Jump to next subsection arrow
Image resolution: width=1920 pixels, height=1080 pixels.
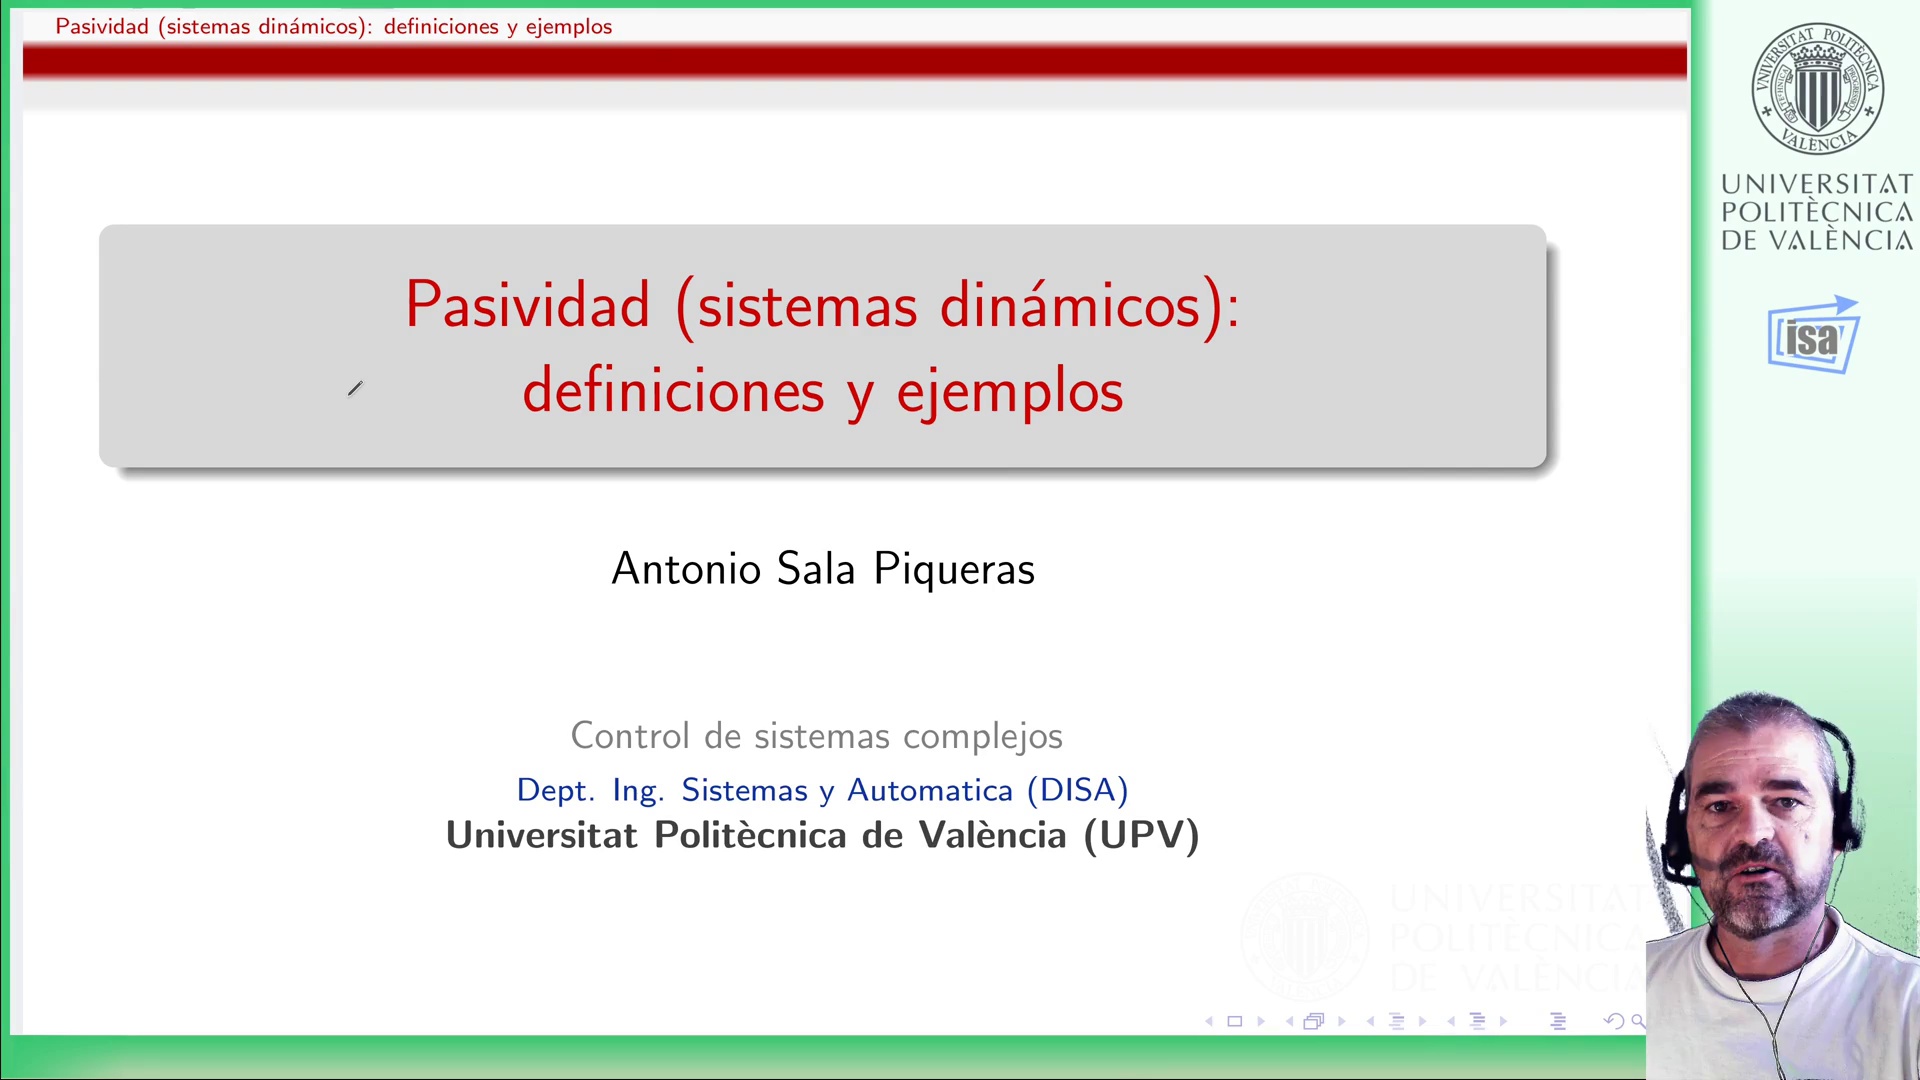coord(1423,1021)
